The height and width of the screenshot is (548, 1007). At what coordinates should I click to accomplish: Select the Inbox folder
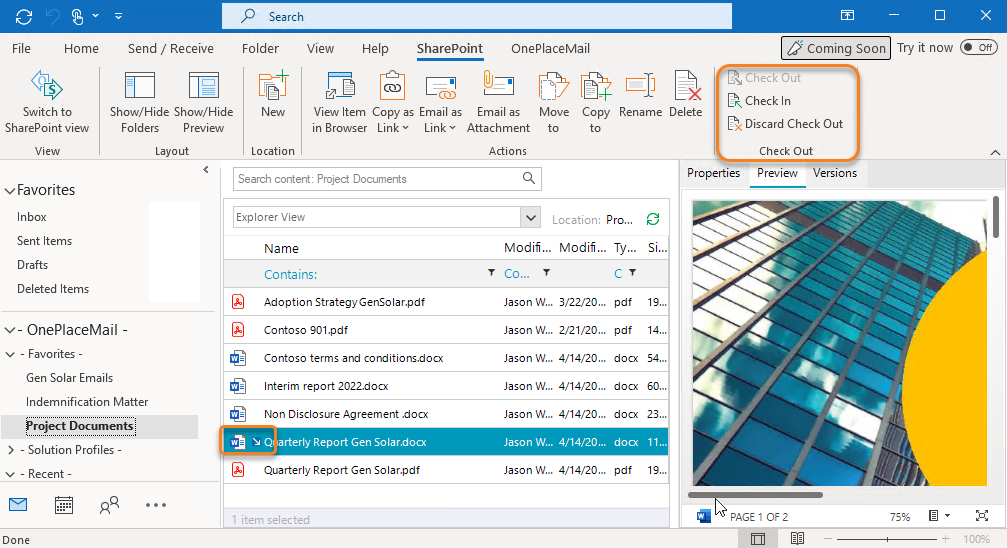[x=31, y=217]
